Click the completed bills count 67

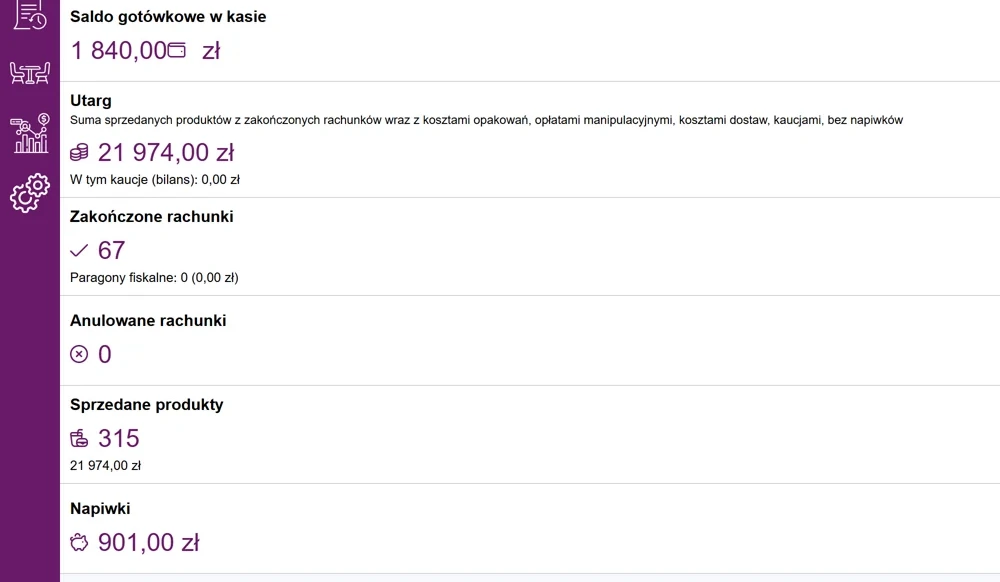pos(111,251)
